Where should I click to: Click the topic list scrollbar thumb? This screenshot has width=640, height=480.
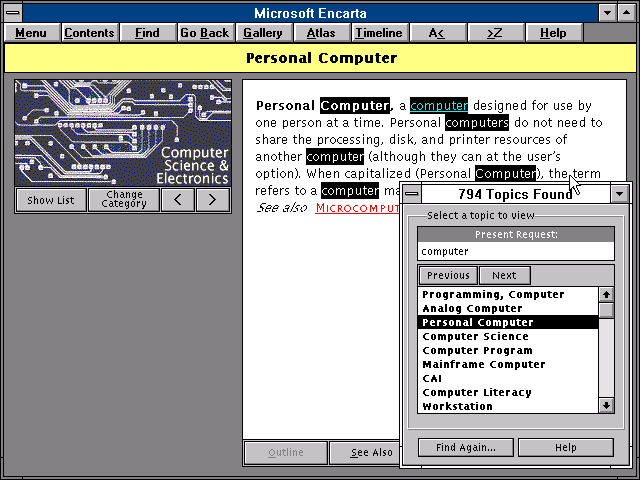pyautogui.click(x=606, y=310)
